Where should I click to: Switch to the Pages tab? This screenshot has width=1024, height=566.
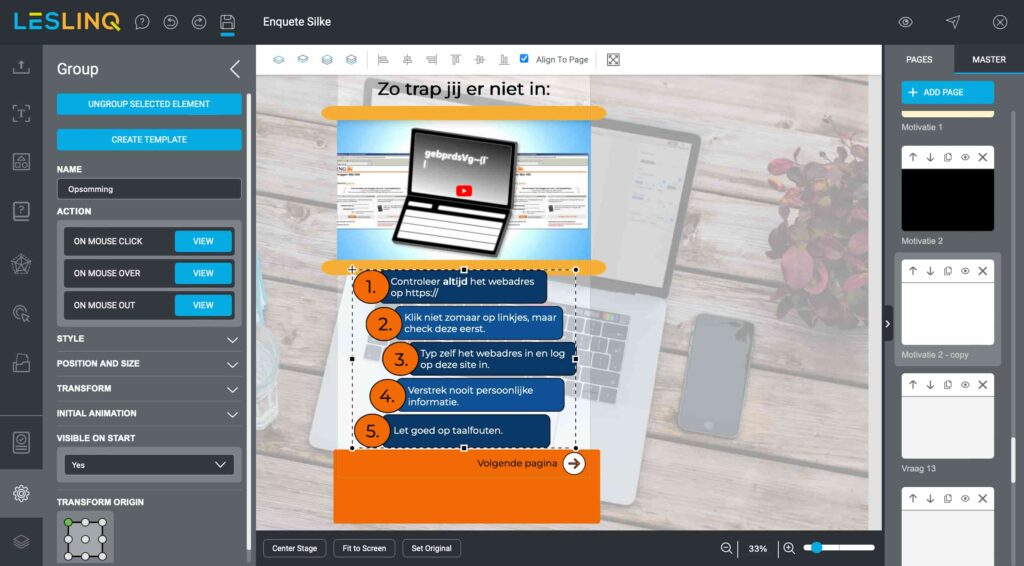[x=919, y=60]
